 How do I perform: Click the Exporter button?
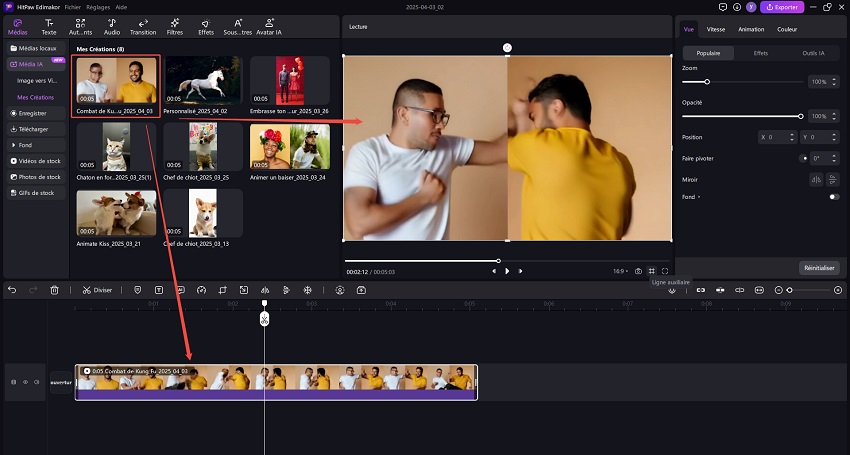782,7
